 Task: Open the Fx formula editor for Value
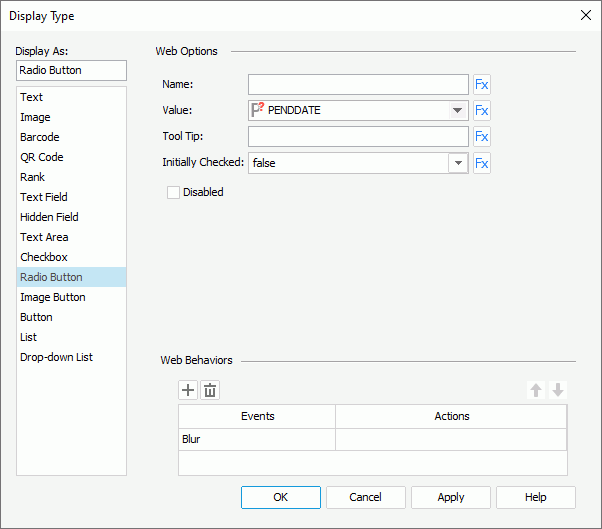tap(481, 111)
